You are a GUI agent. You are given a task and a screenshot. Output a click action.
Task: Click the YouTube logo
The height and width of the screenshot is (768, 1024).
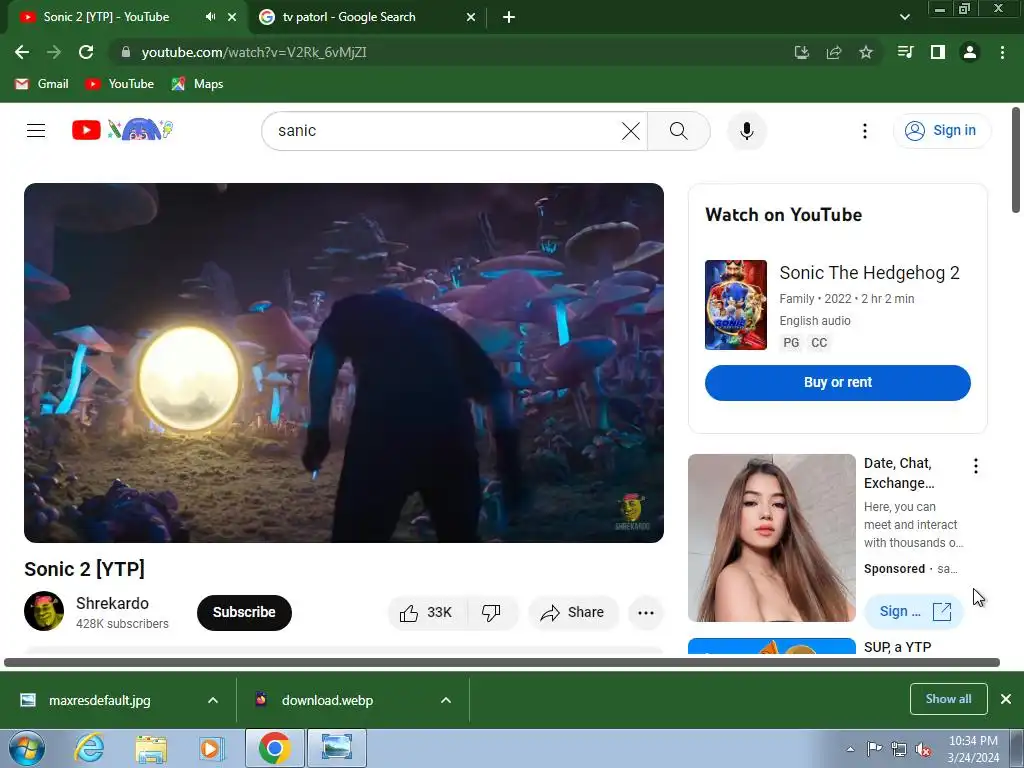tap(122, 130)
